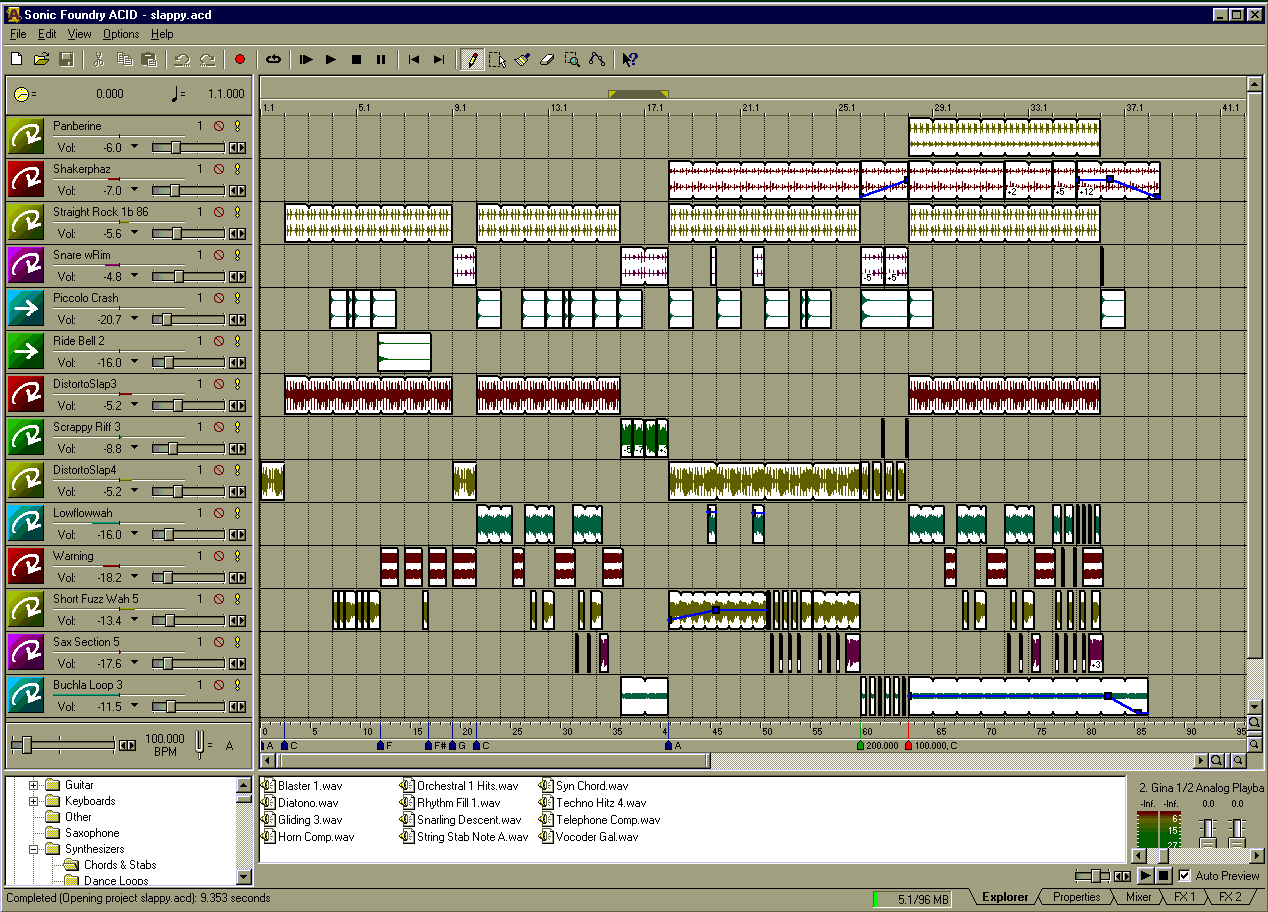Click the Buchla Loop 3 track icon
The width and height of the screenshot is (1268, 912).
click(25, 695)
